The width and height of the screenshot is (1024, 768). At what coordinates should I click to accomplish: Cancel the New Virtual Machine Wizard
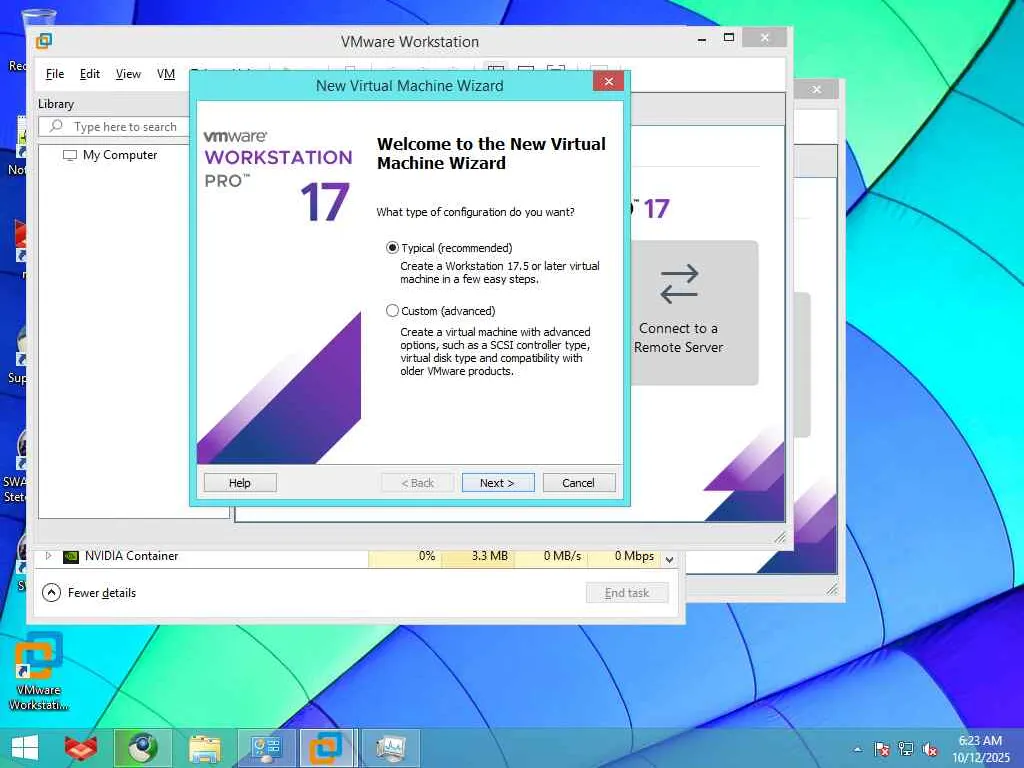(579, 483)
